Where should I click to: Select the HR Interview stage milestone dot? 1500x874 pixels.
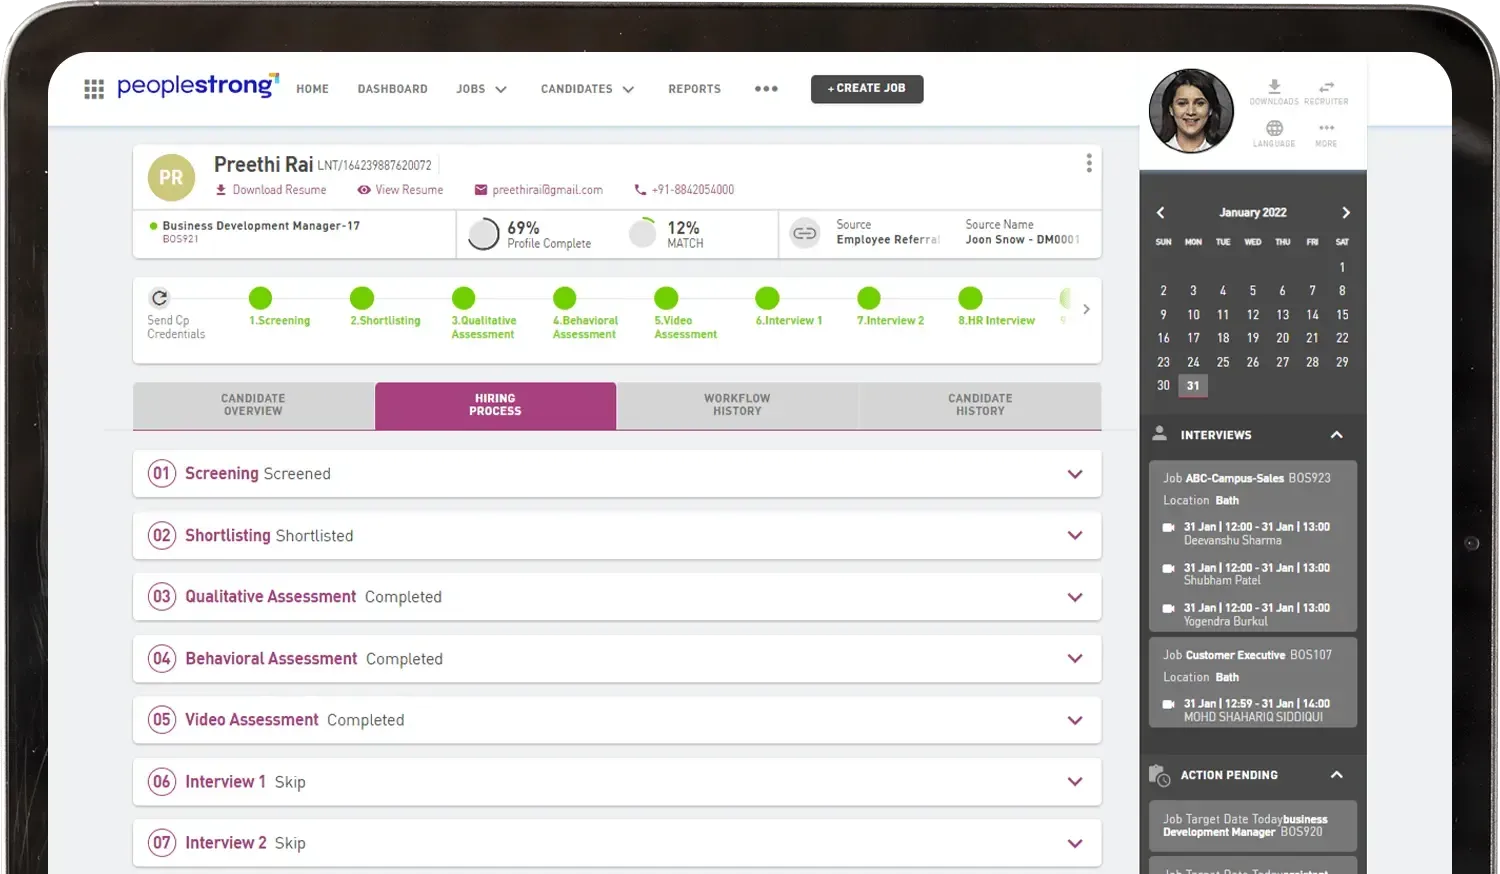coord(969,297)
